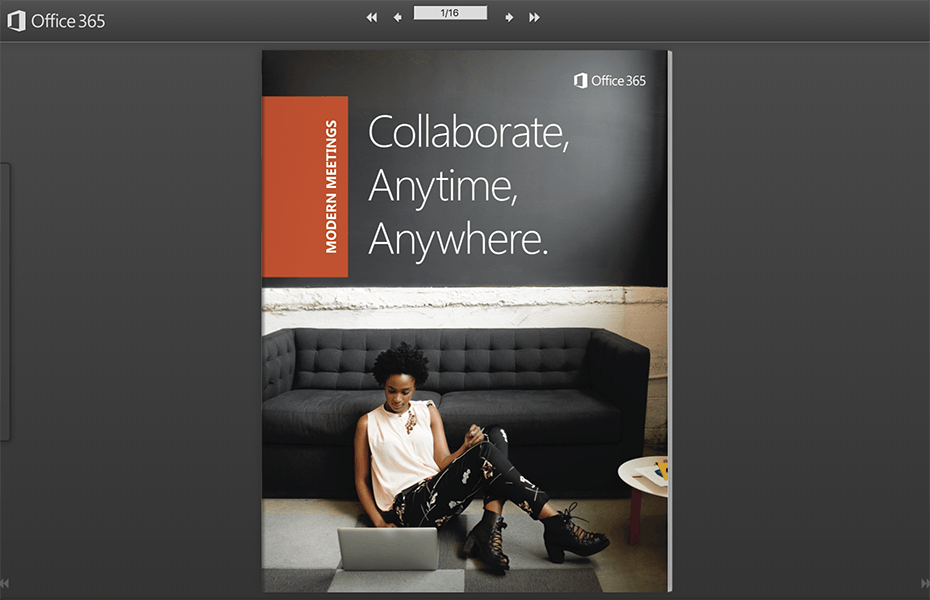Image resolution: width=930 pixels, height=600 pixels.
Task: Click the white brick wall strip above sofa
Action: (460, 305)
